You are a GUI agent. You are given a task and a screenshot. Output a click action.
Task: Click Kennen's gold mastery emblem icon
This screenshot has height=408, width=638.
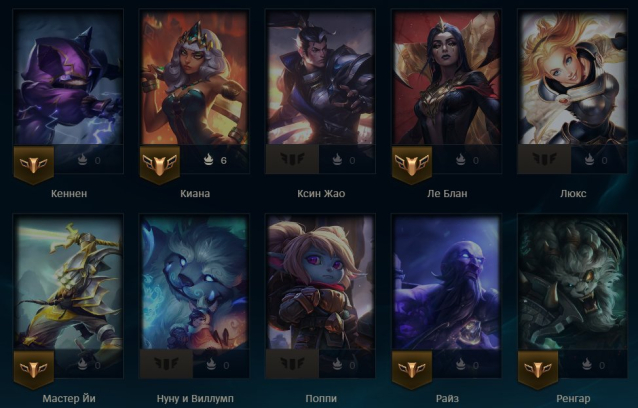34,164
